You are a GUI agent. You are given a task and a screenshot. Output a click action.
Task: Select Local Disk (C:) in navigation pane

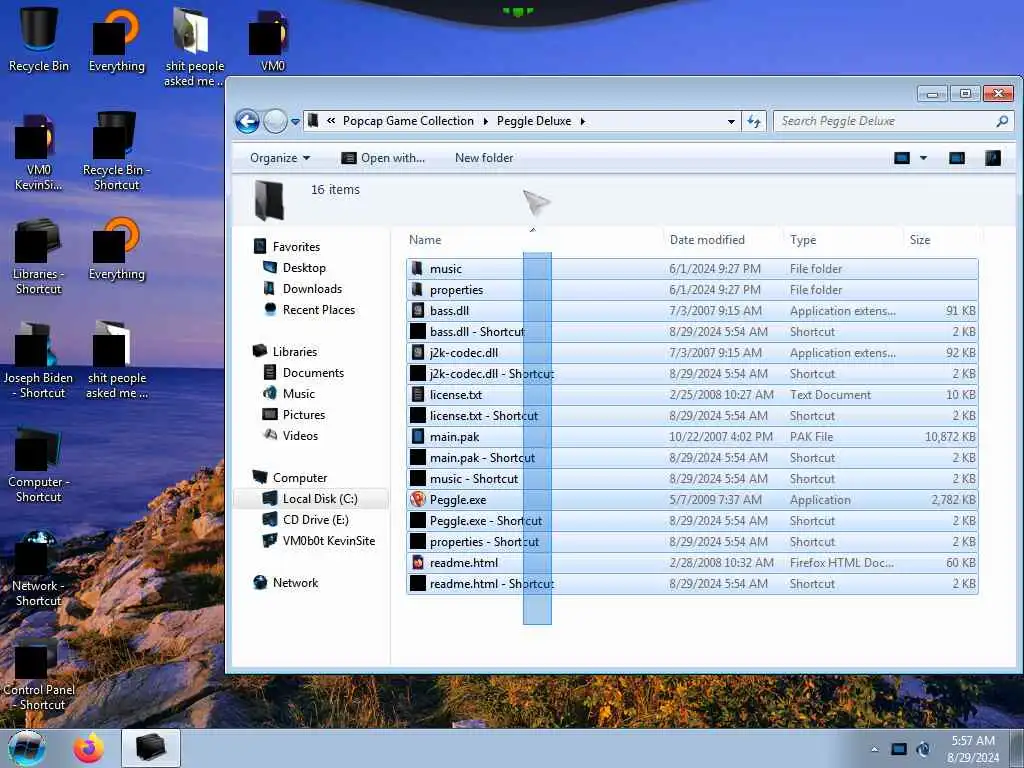[320, 499]
